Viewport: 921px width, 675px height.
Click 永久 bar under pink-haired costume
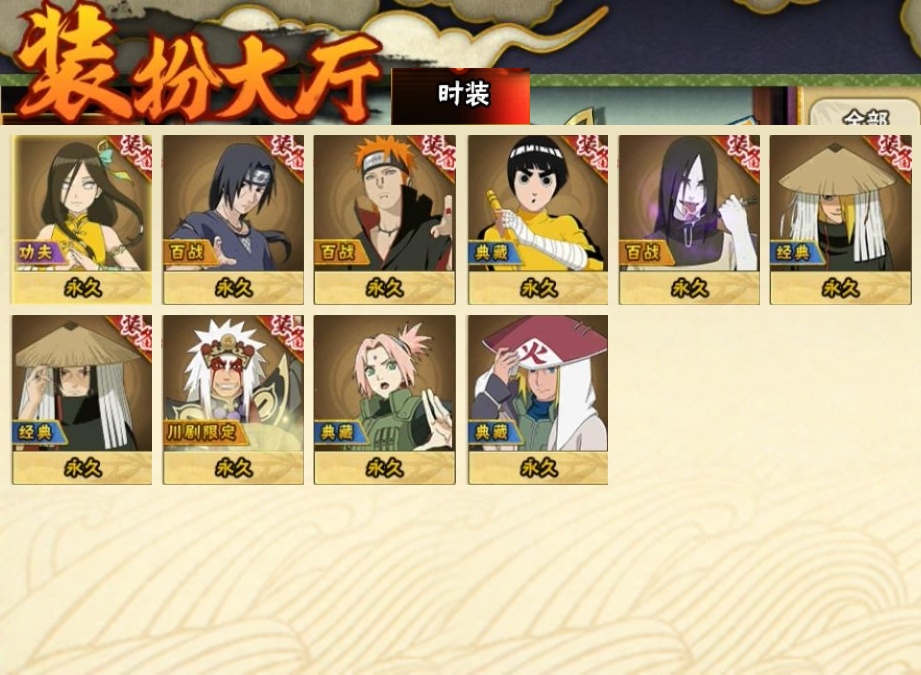pos(385,468)
